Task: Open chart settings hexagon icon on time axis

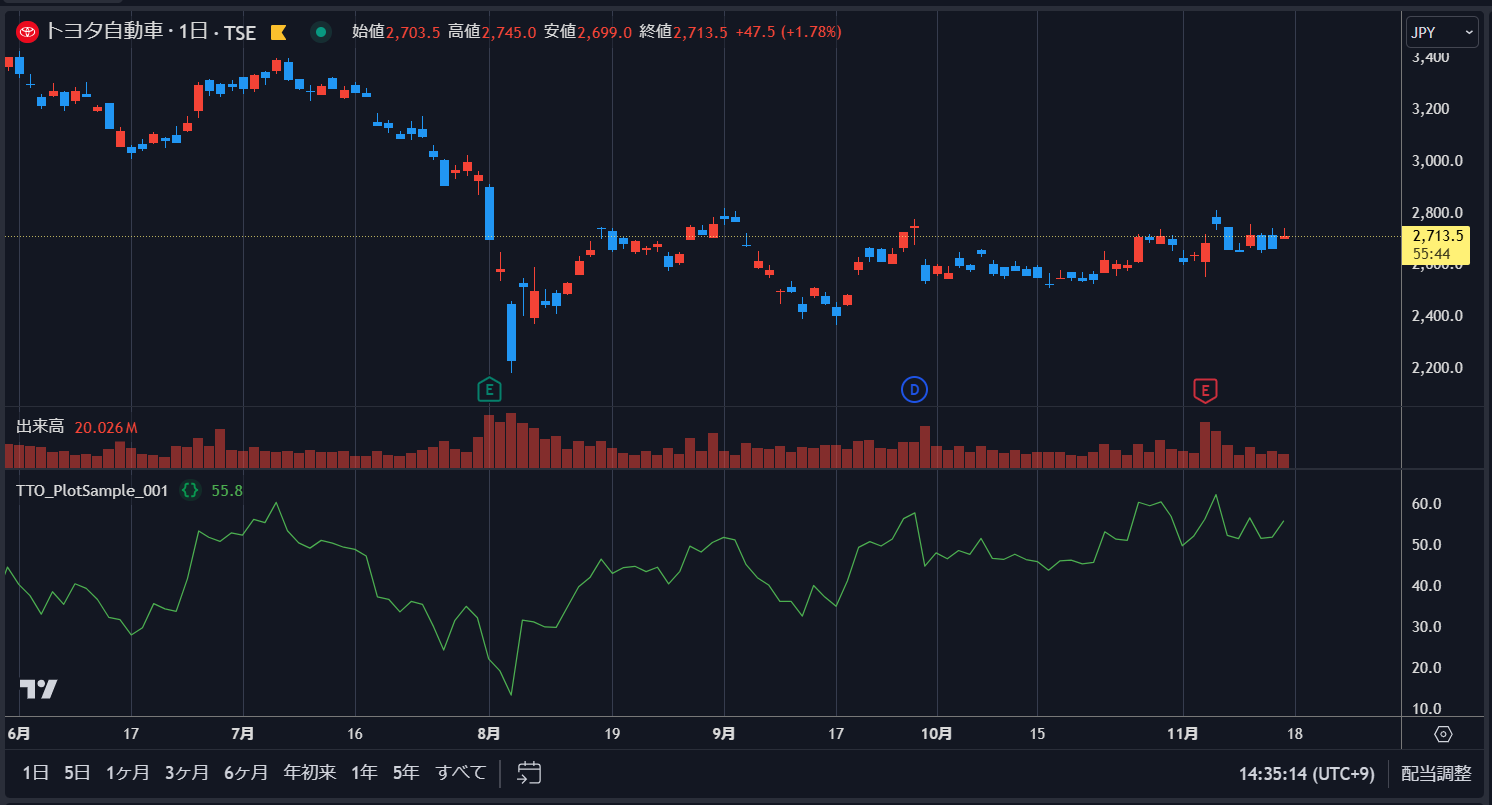Action: tap(1443, 734)
